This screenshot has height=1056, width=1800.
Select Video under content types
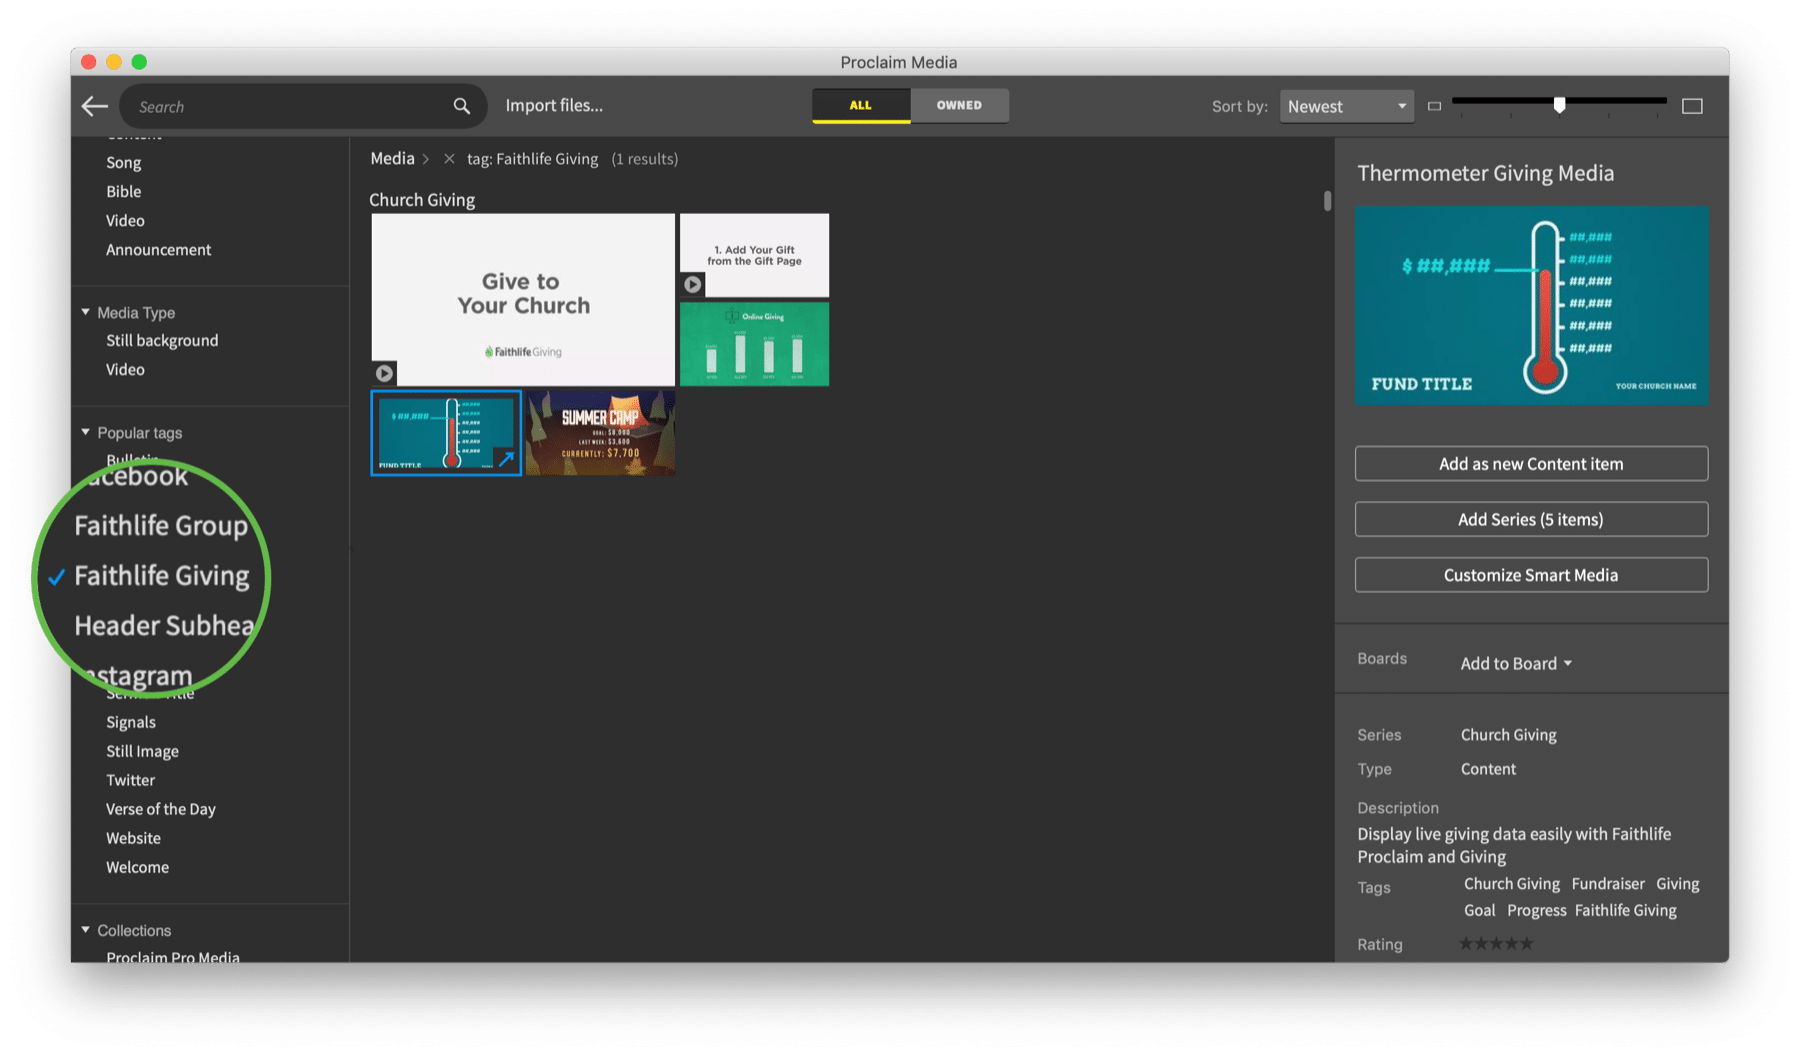pyautogui.click(x=125, y=220)
